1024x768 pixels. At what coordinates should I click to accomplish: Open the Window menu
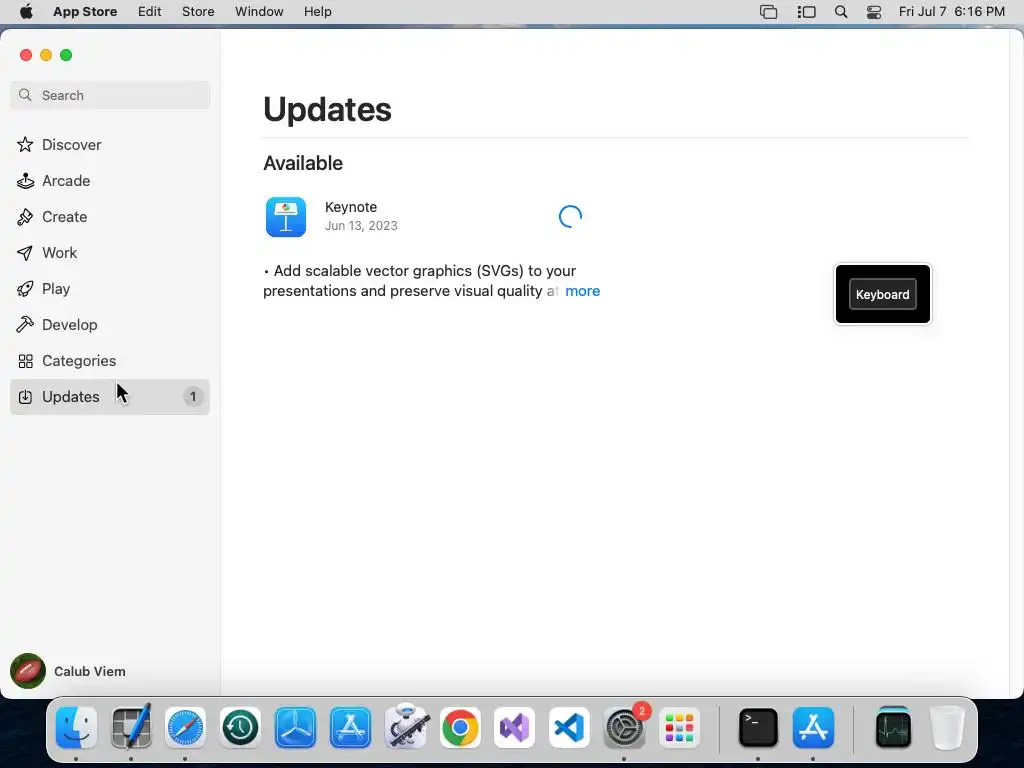click(259, 12)
